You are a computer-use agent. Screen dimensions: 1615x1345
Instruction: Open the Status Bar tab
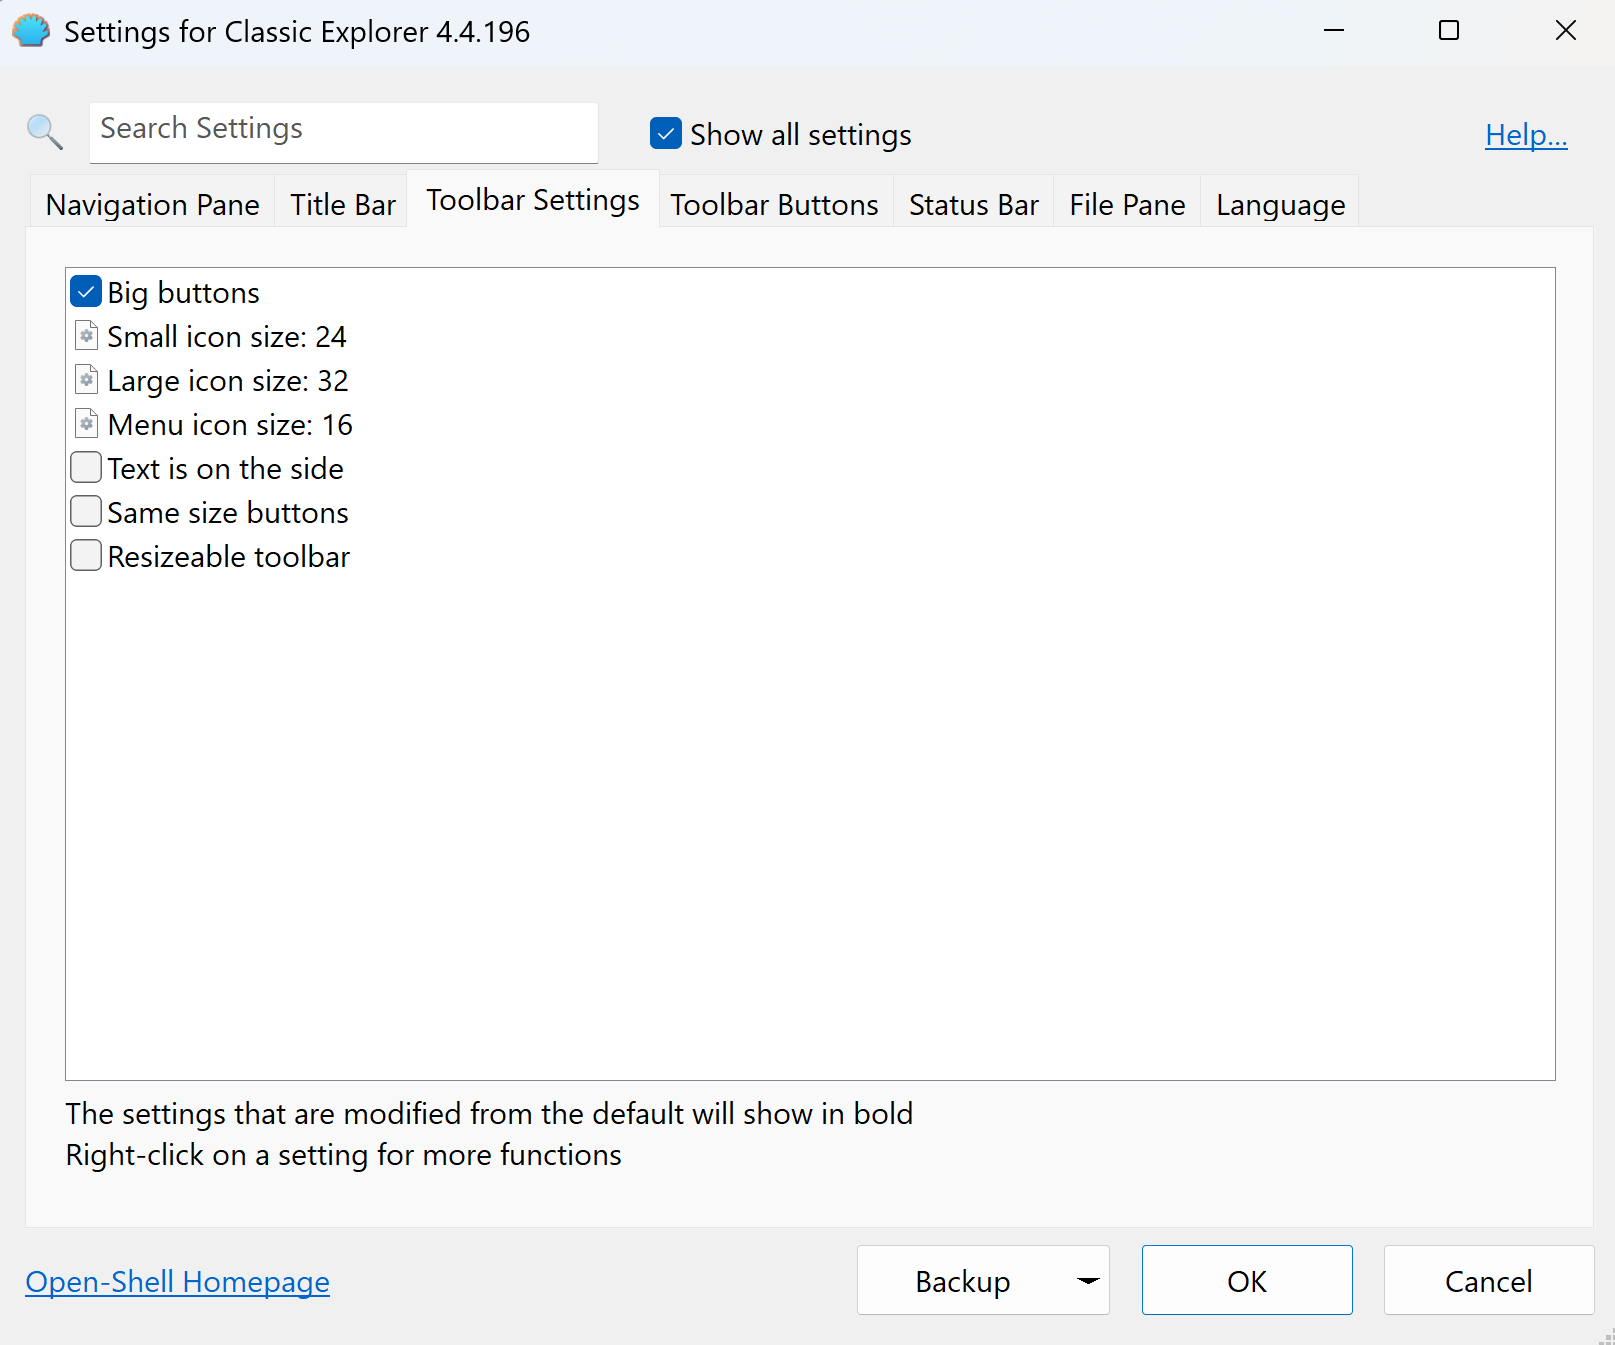(973, 204)
